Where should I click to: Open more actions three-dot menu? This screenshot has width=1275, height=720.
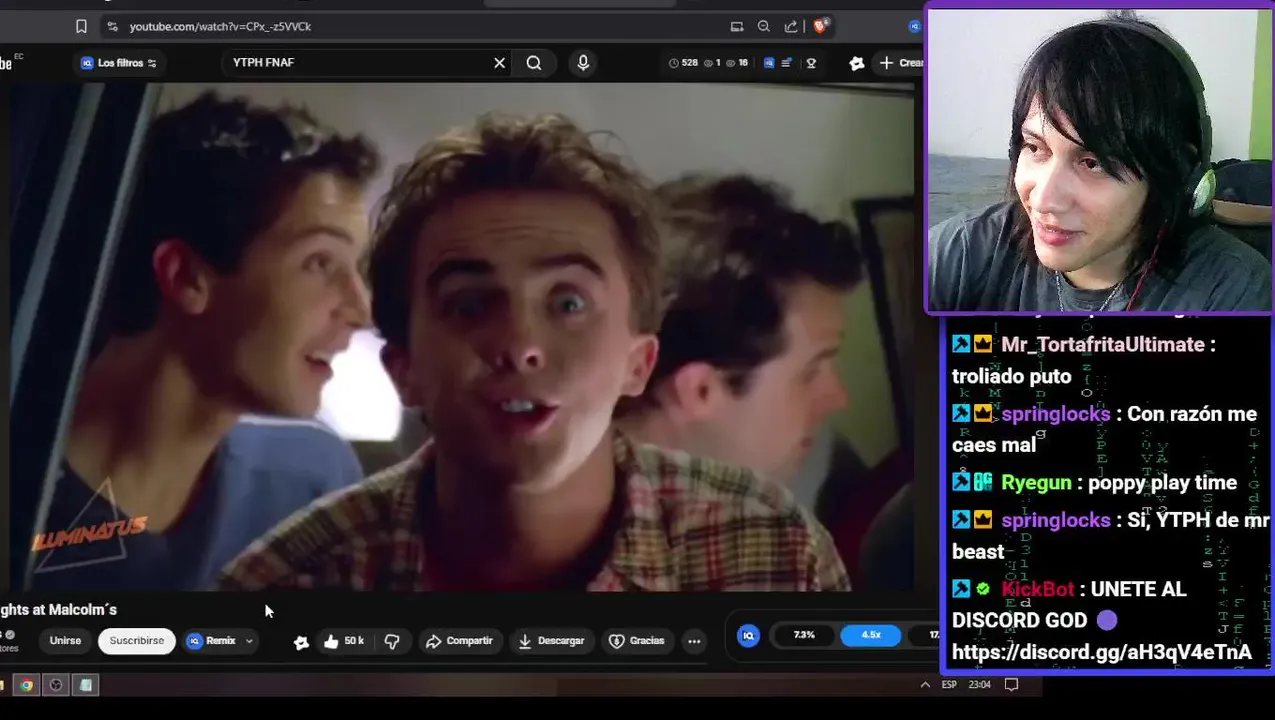pyautogui.click(x=694, y=641)
